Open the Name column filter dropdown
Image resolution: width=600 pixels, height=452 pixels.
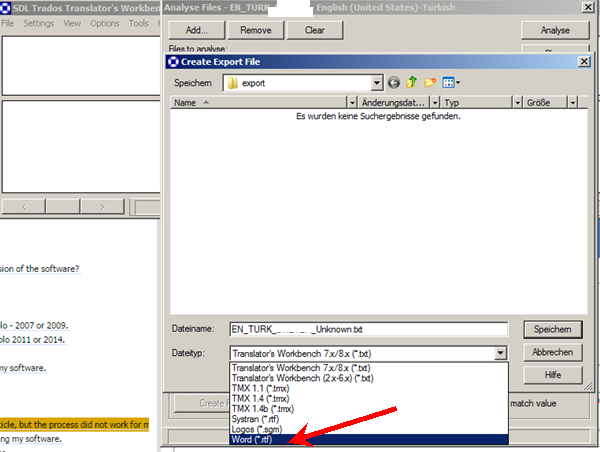352,103
